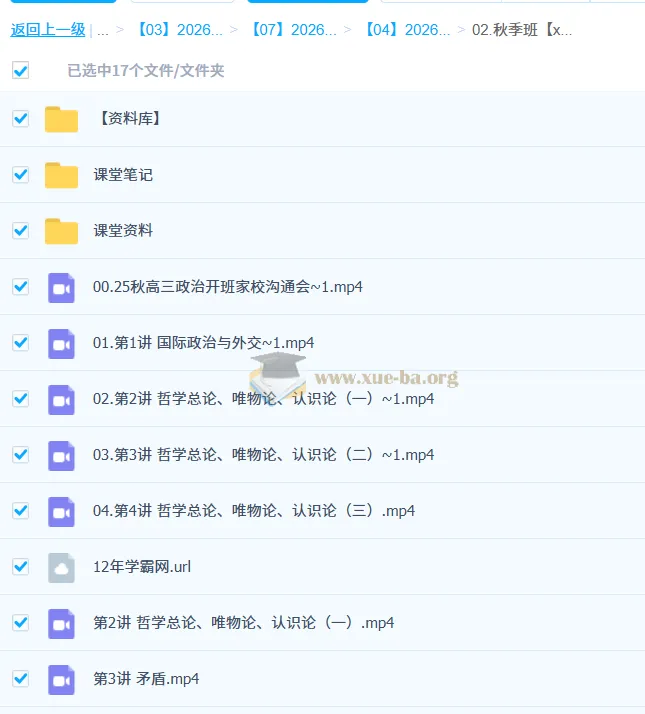Select current folder 02.秋季班 in breadcrumb
Screen dimensions: 645x714
[x=522, y=30]
